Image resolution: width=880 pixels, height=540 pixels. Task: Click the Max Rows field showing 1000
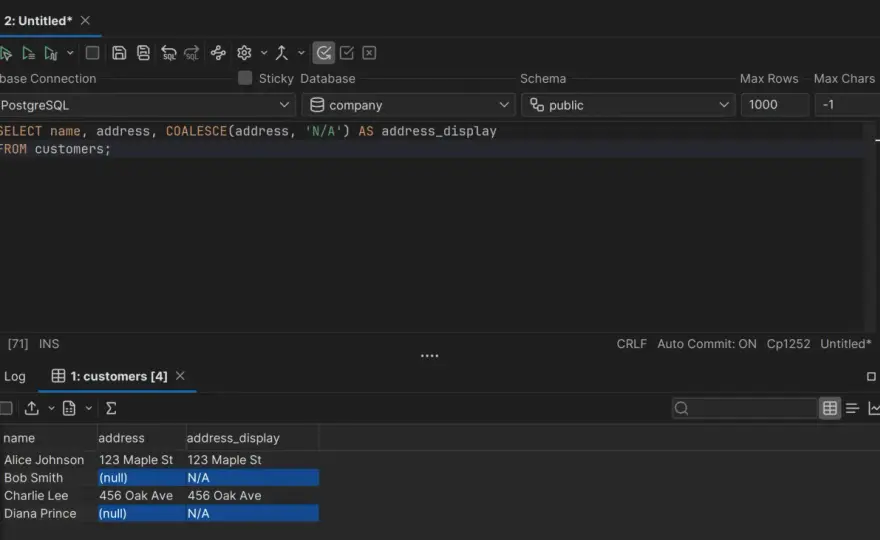tap(775, 105)
